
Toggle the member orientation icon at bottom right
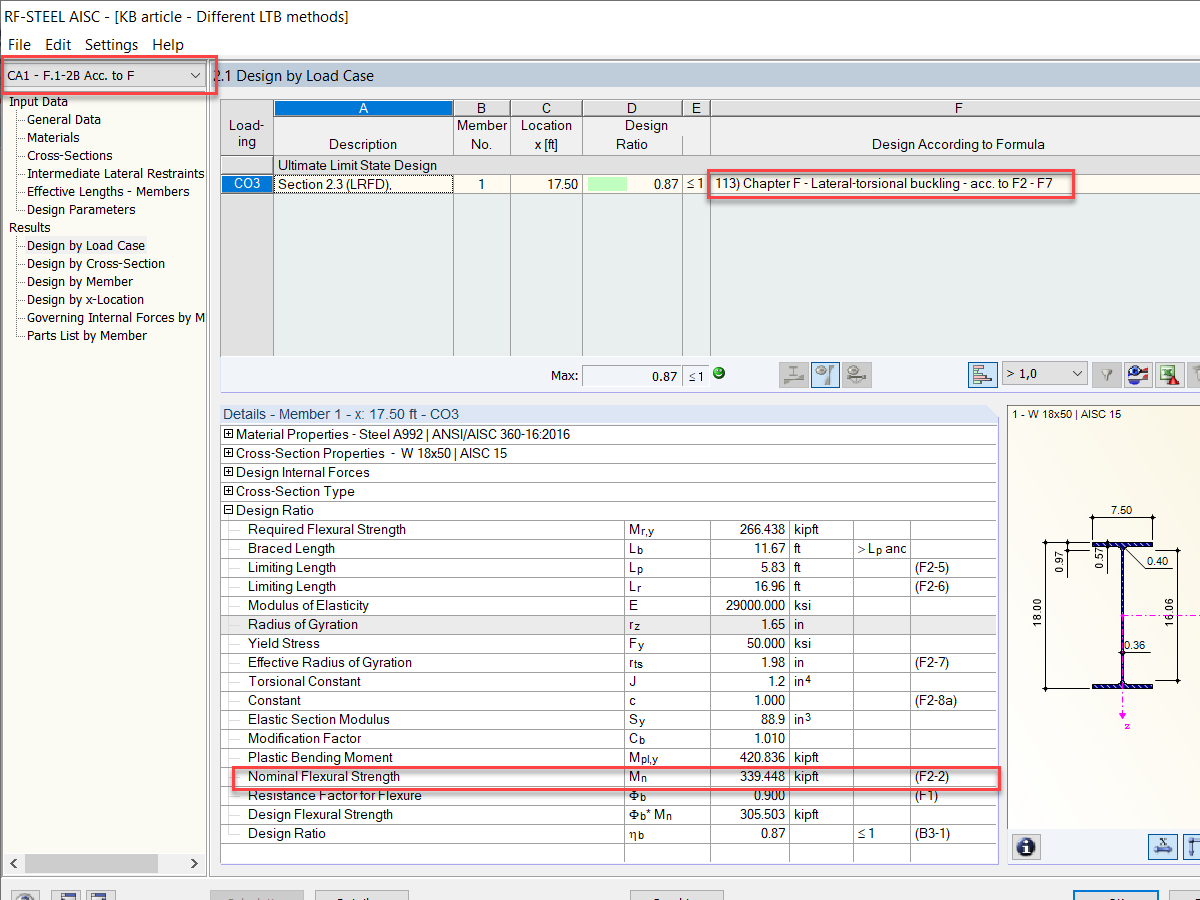(1193, 847)
